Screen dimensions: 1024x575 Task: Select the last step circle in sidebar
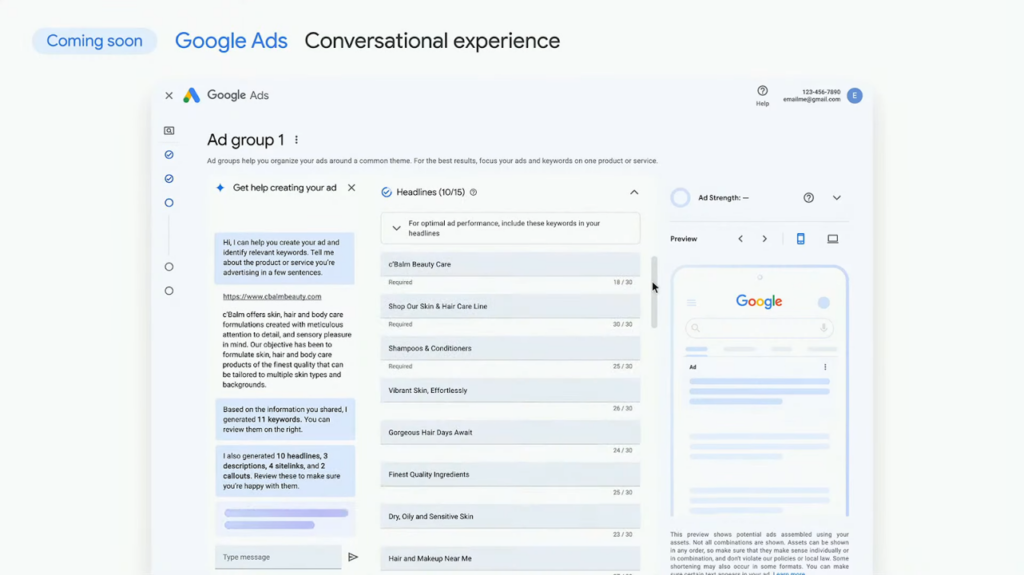[x=169, y=291]
